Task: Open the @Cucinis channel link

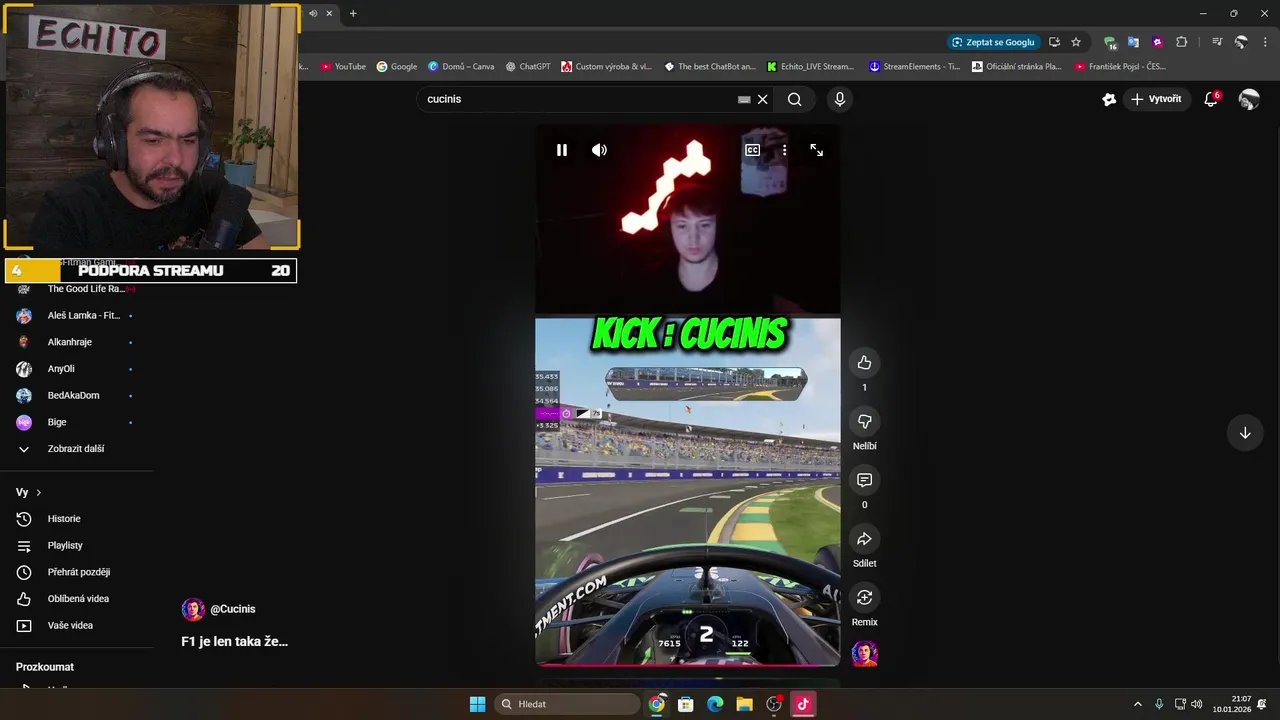Action: tap(232, 609)
